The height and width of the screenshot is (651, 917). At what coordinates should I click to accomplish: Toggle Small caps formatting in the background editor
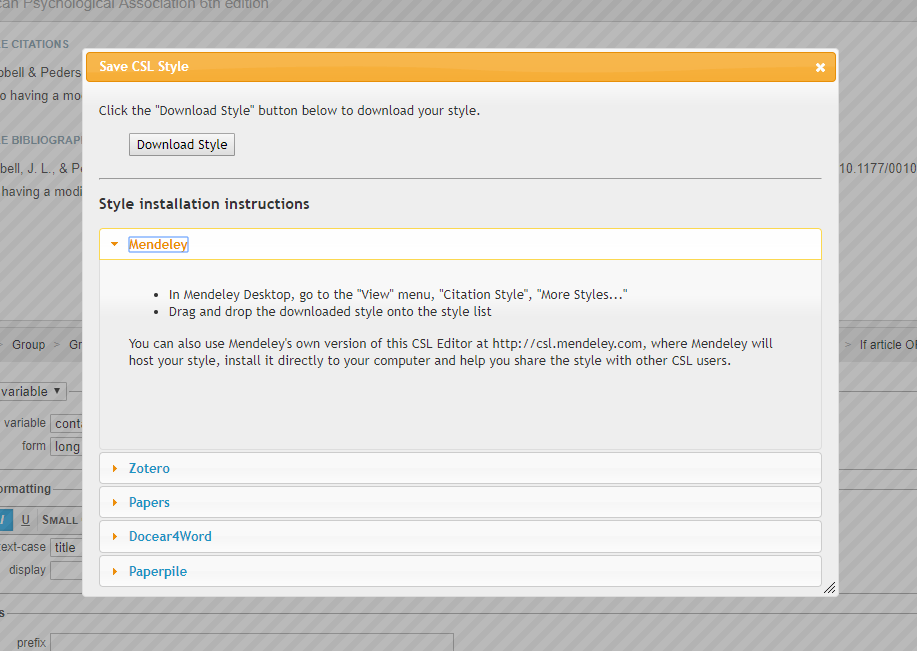click(x=60, y=520)
